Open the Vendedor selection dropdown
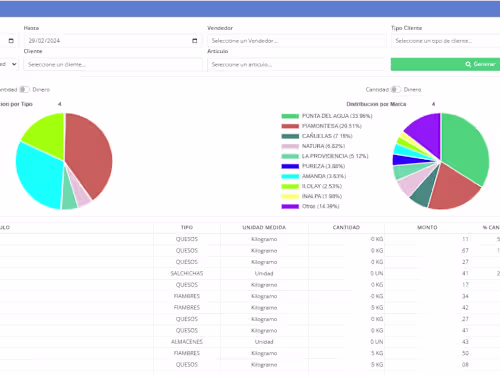Screen dimensions: 500x375 296,41
